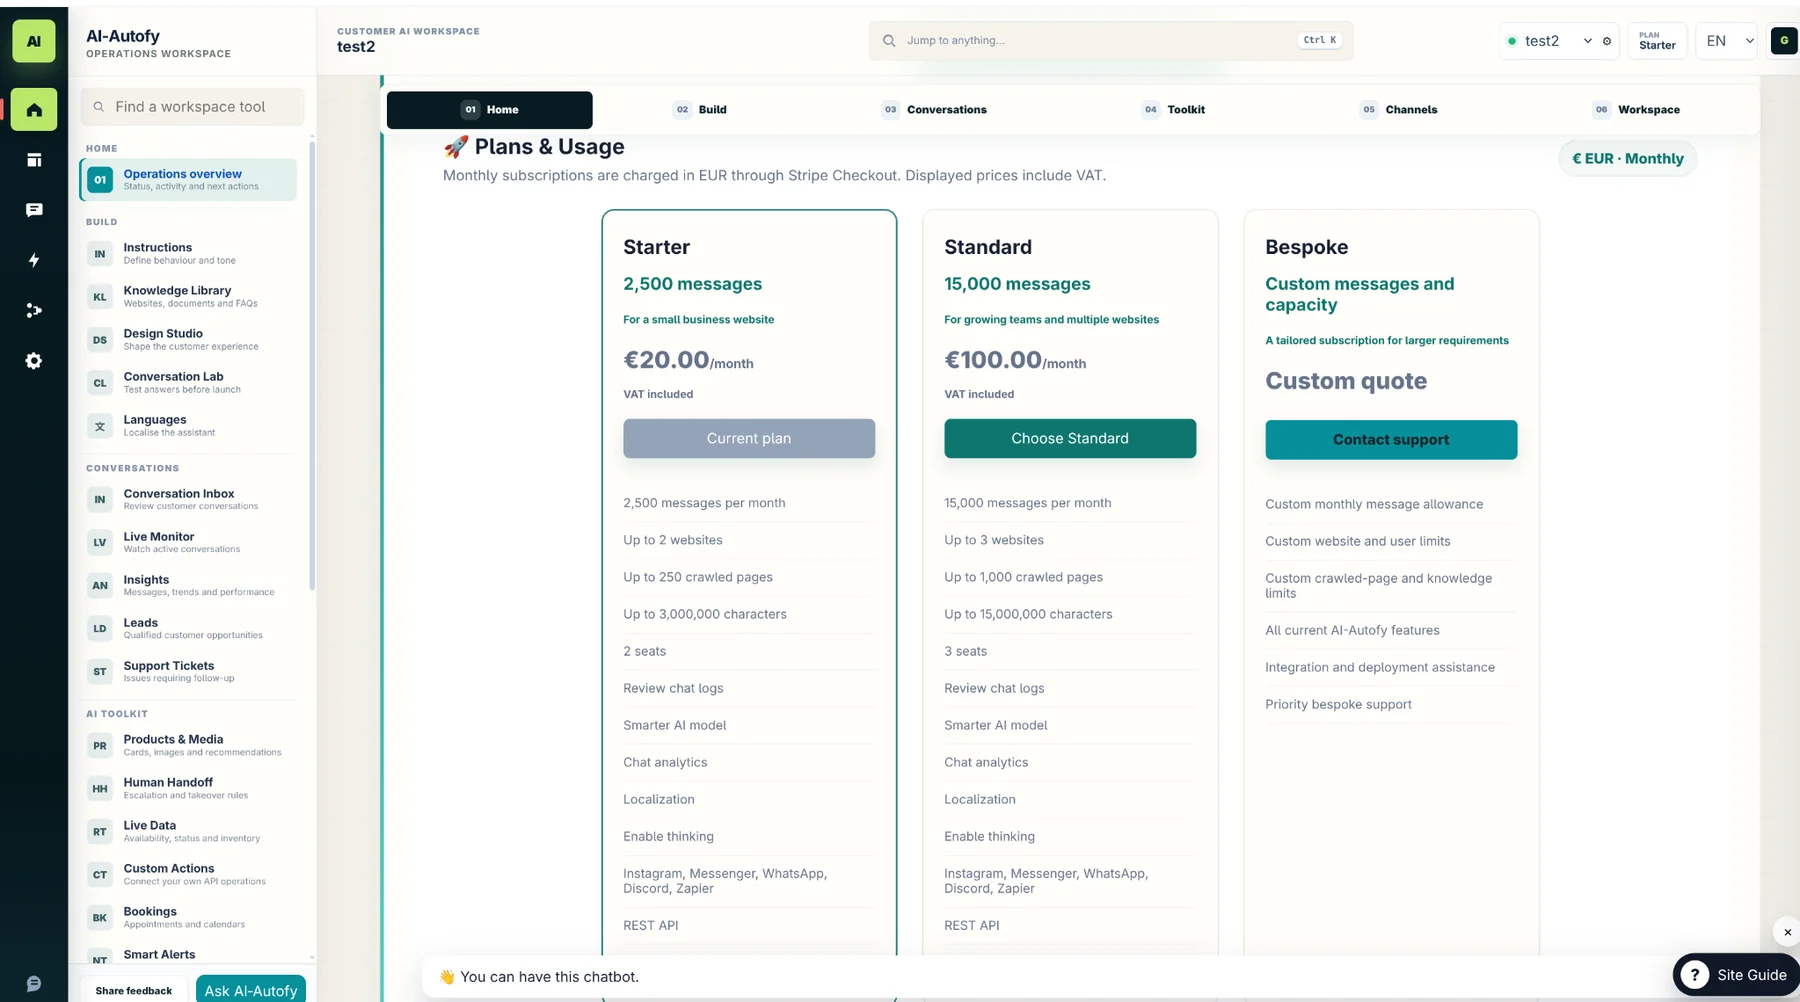Switch to the Channels tab

[1398, 110]
